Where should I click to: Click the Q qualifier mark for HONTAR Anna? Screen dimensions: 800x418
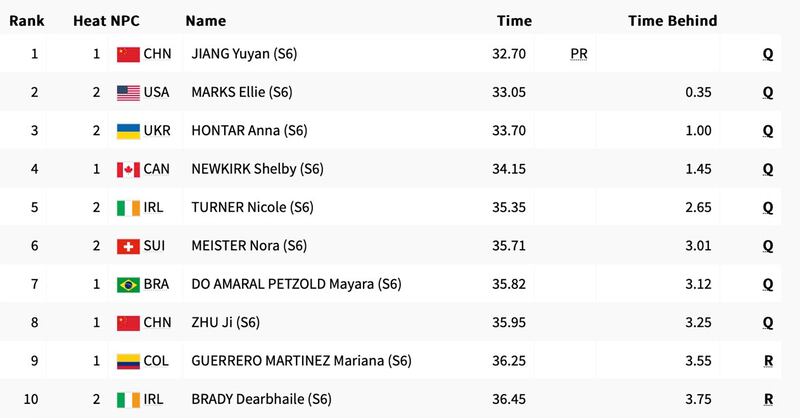click(x=768, y=131)
